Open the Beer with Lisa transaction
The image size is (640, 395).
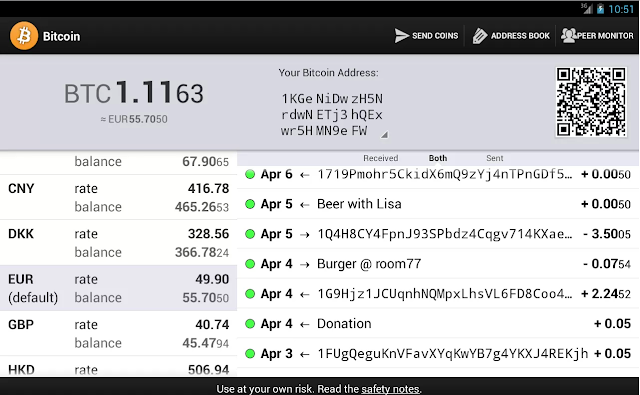[438, 204]
